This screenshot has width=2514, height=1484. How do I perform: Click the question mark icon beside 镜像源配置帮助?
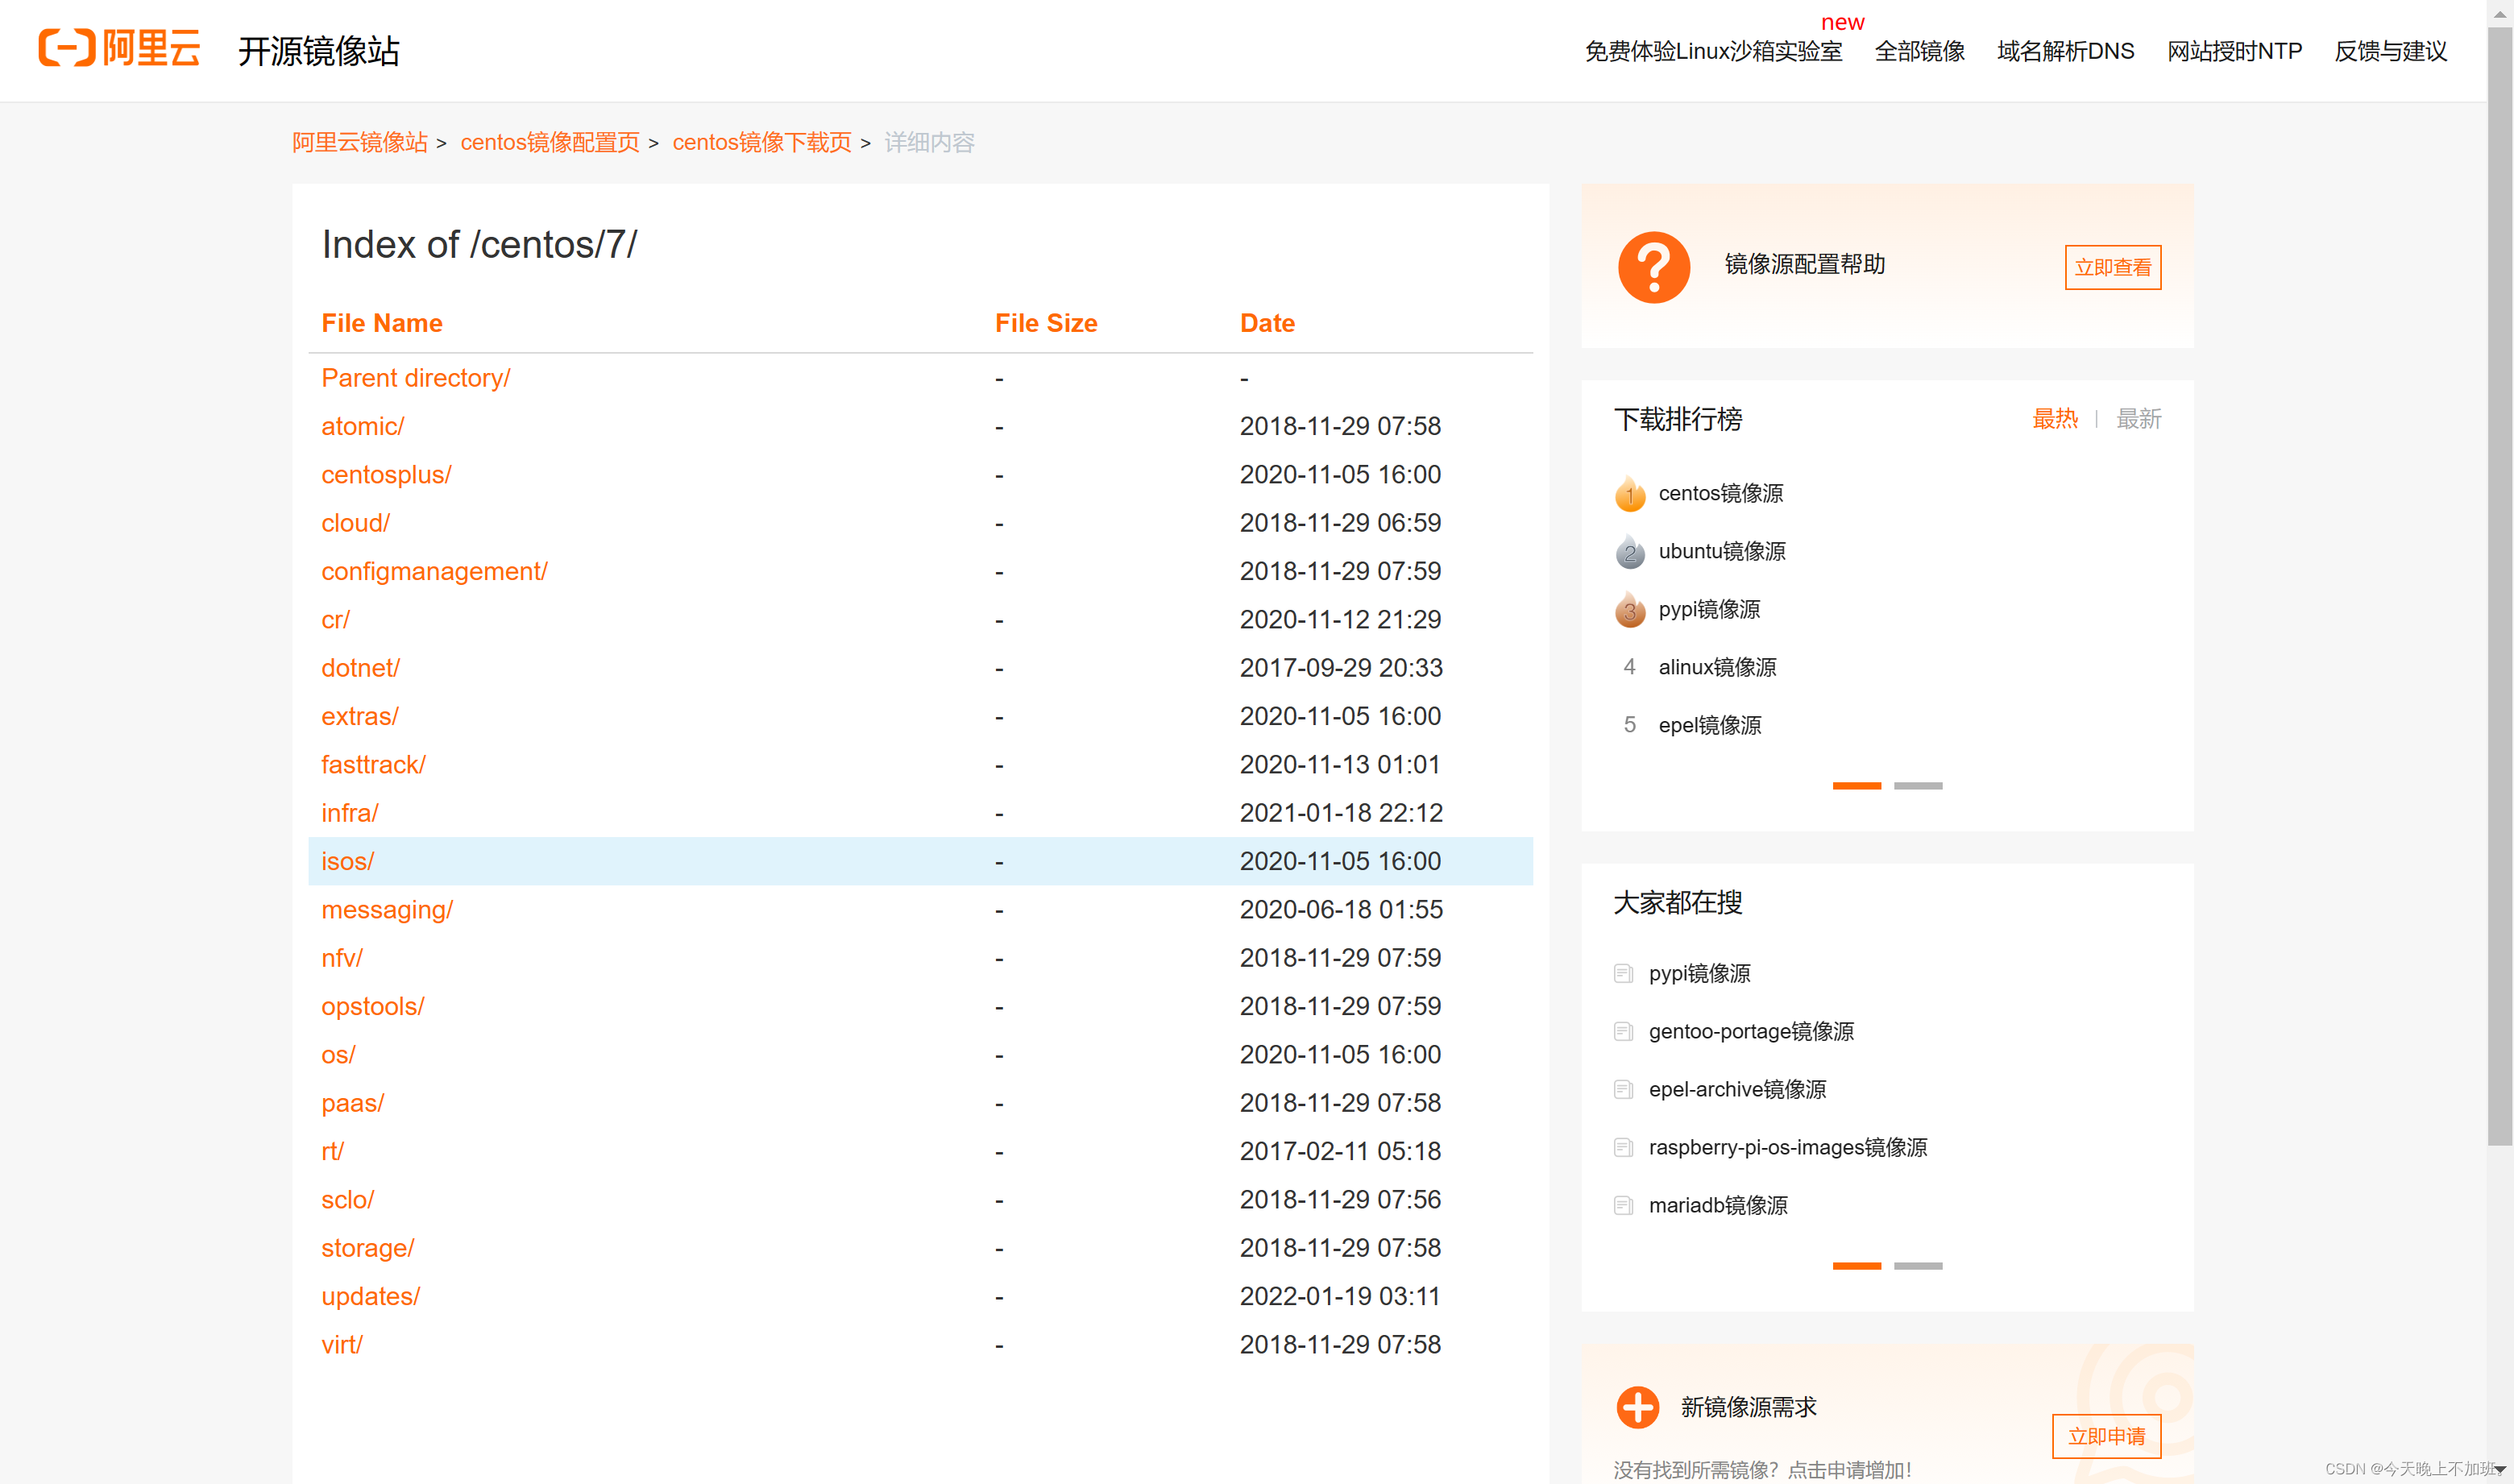[1654, 266]
